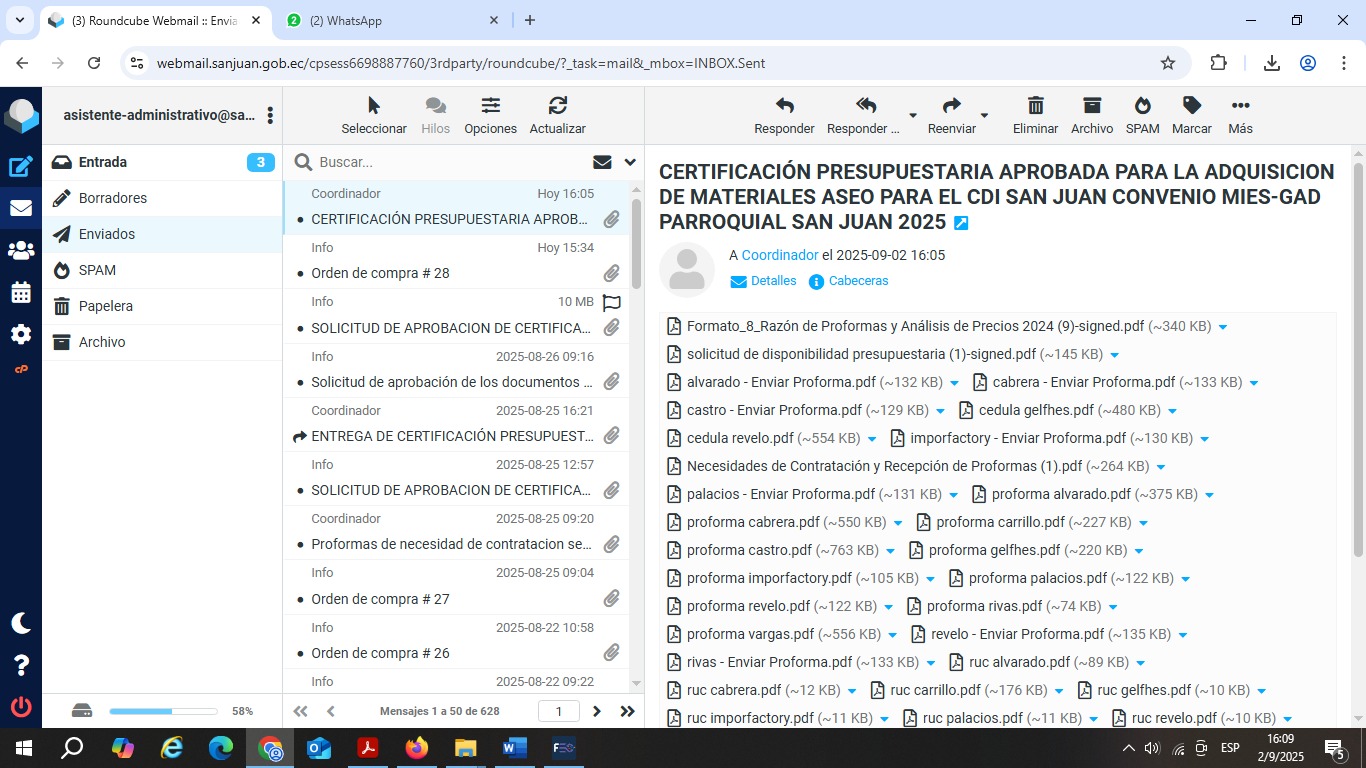The height and width of the screenshot is (768, 1366).
Task: Click the Responder reply icon
Action: (784, 106)
